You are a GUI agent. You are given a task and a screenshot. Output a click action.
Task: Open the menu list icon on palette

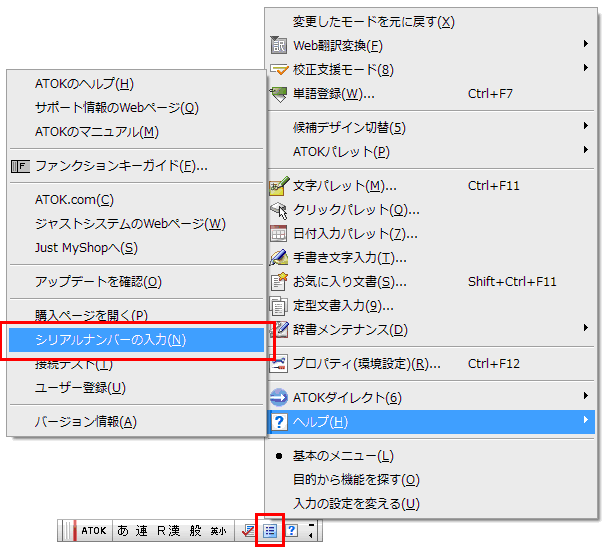point(270,530)
